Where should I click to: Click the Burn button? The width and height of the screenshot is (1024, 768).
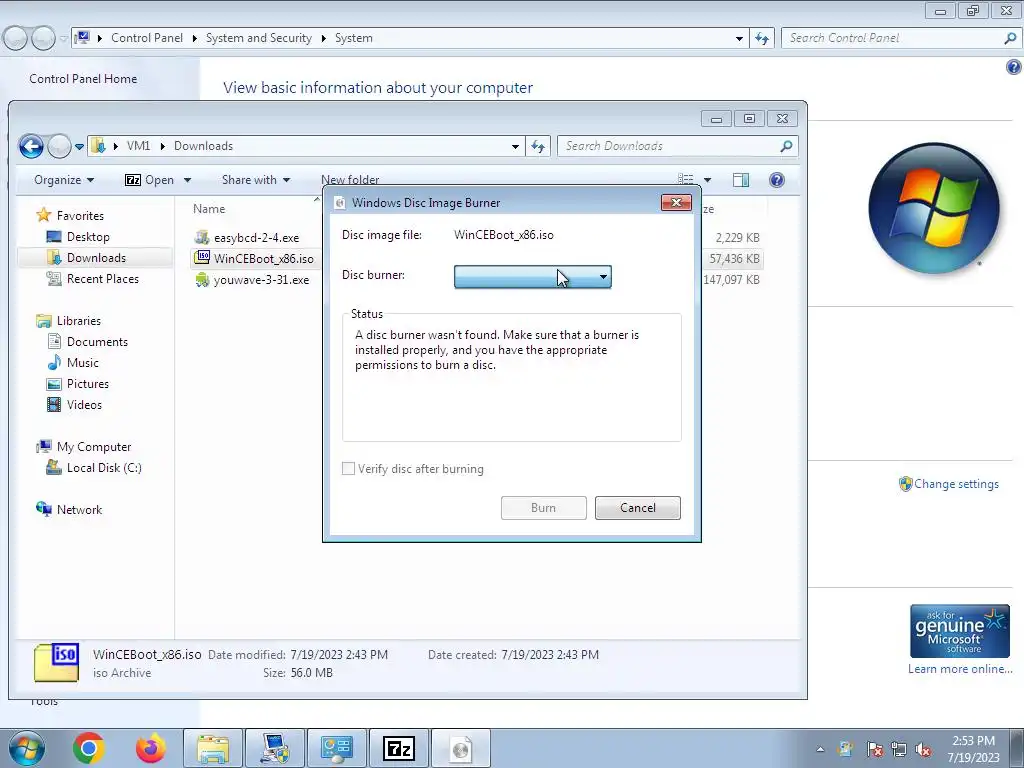point(543,507)
